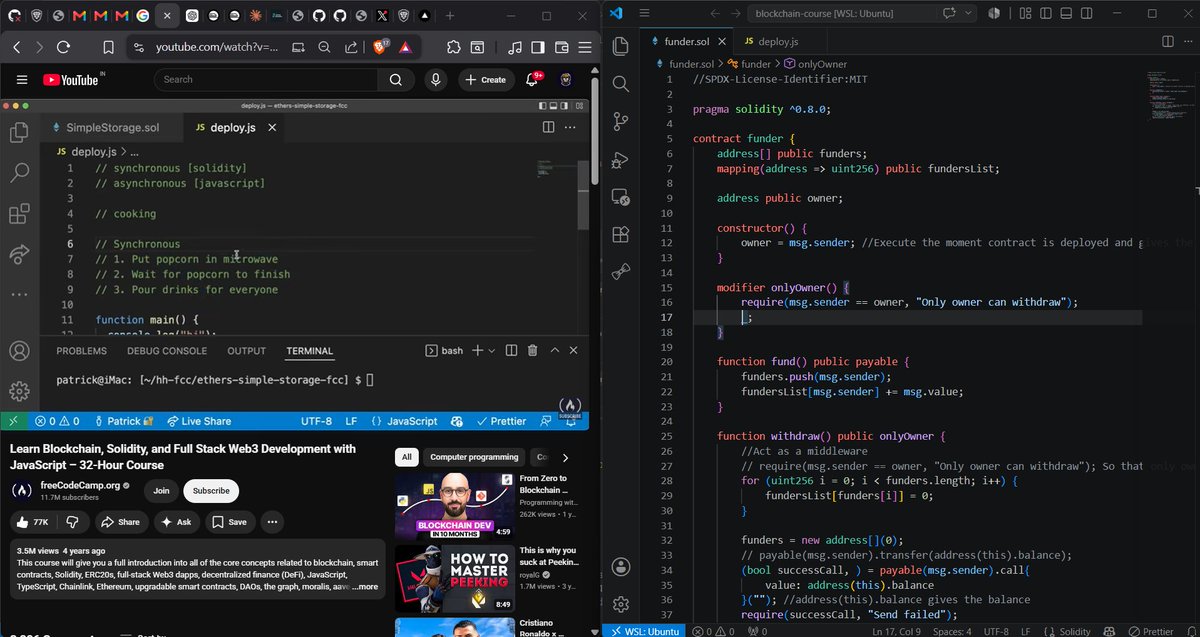Open browser Extensions puzzle icon

click(453, 47)
